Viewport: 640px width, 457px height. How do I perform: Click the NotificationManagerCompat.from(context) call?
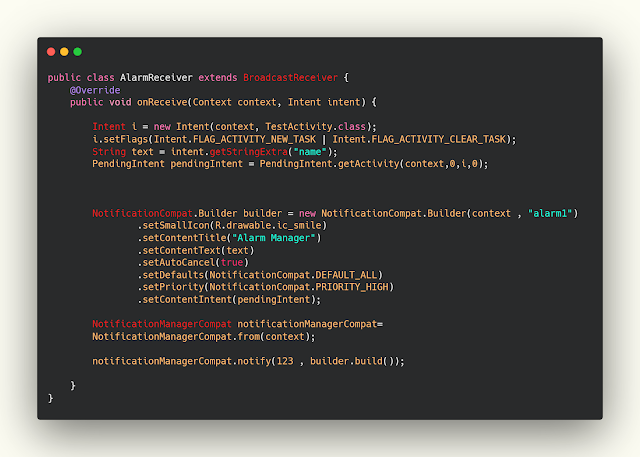point(204,337)
